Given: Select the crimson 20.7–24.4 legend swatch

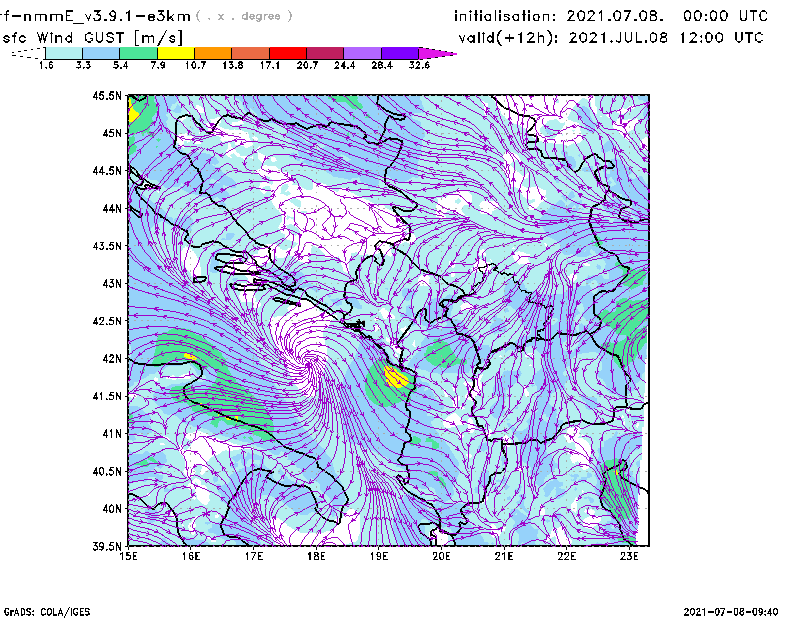Looking at the screenshot, I should coord(325,53).
